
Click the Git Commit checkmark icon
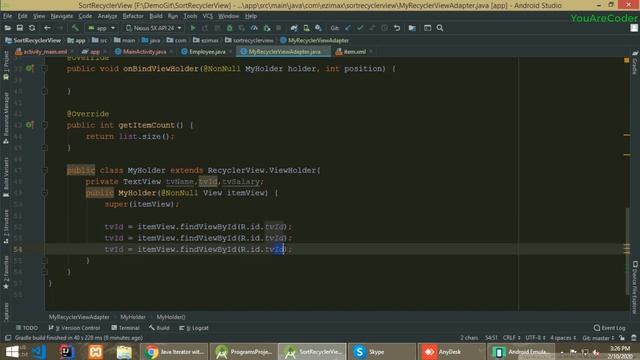[360, 28]
